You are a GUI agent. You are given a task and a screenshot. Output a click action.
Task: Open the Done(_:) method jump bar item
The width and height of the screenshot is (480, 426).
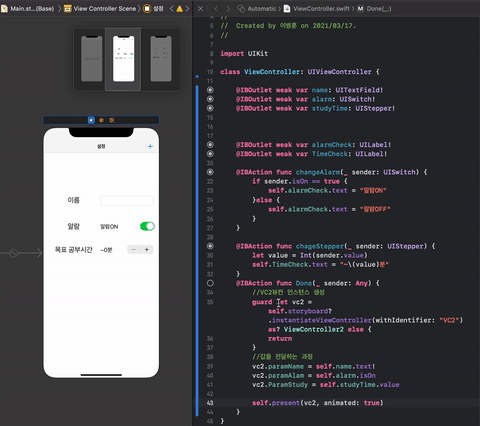pyautogui.click(x=374, y=9)
